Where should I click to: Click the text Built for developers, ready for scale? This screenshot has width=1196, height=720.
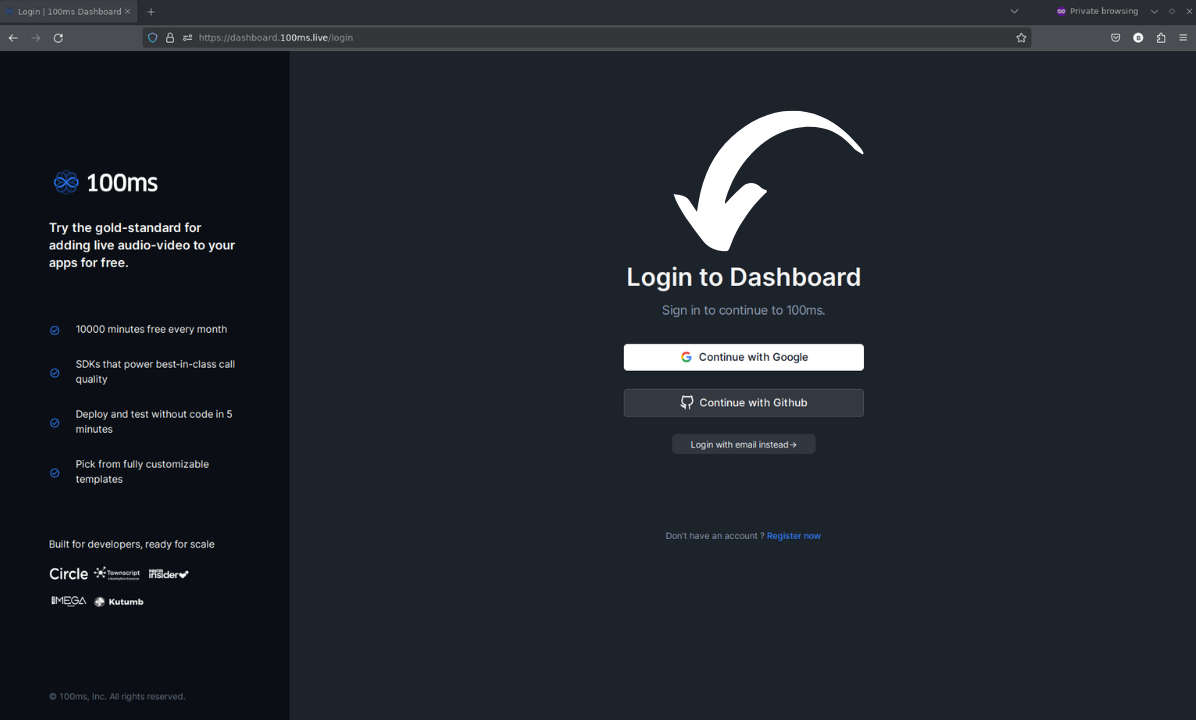[132, 545]
